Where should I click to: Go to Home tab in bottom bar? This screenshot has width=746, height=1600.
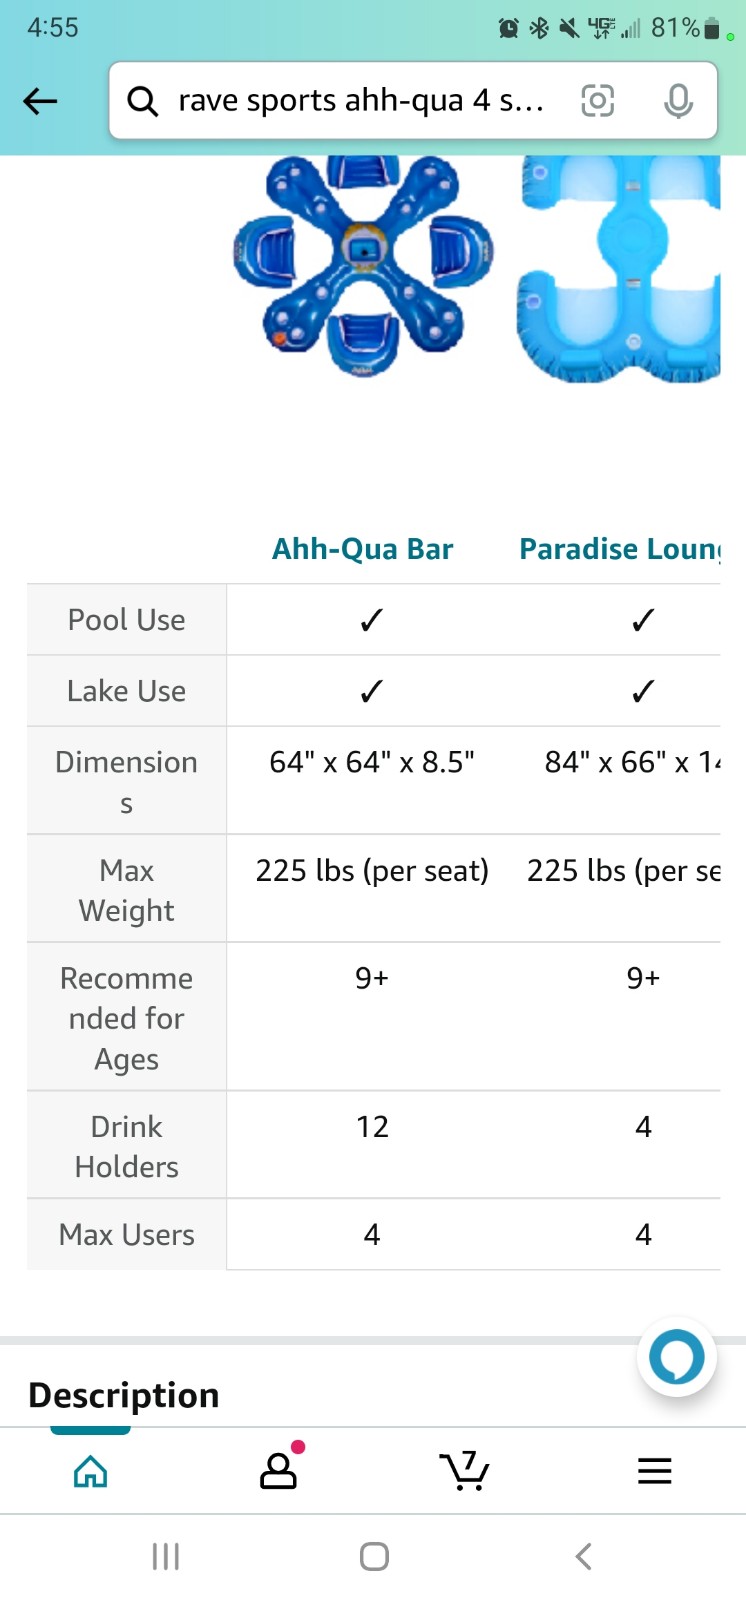(91, 1471)
